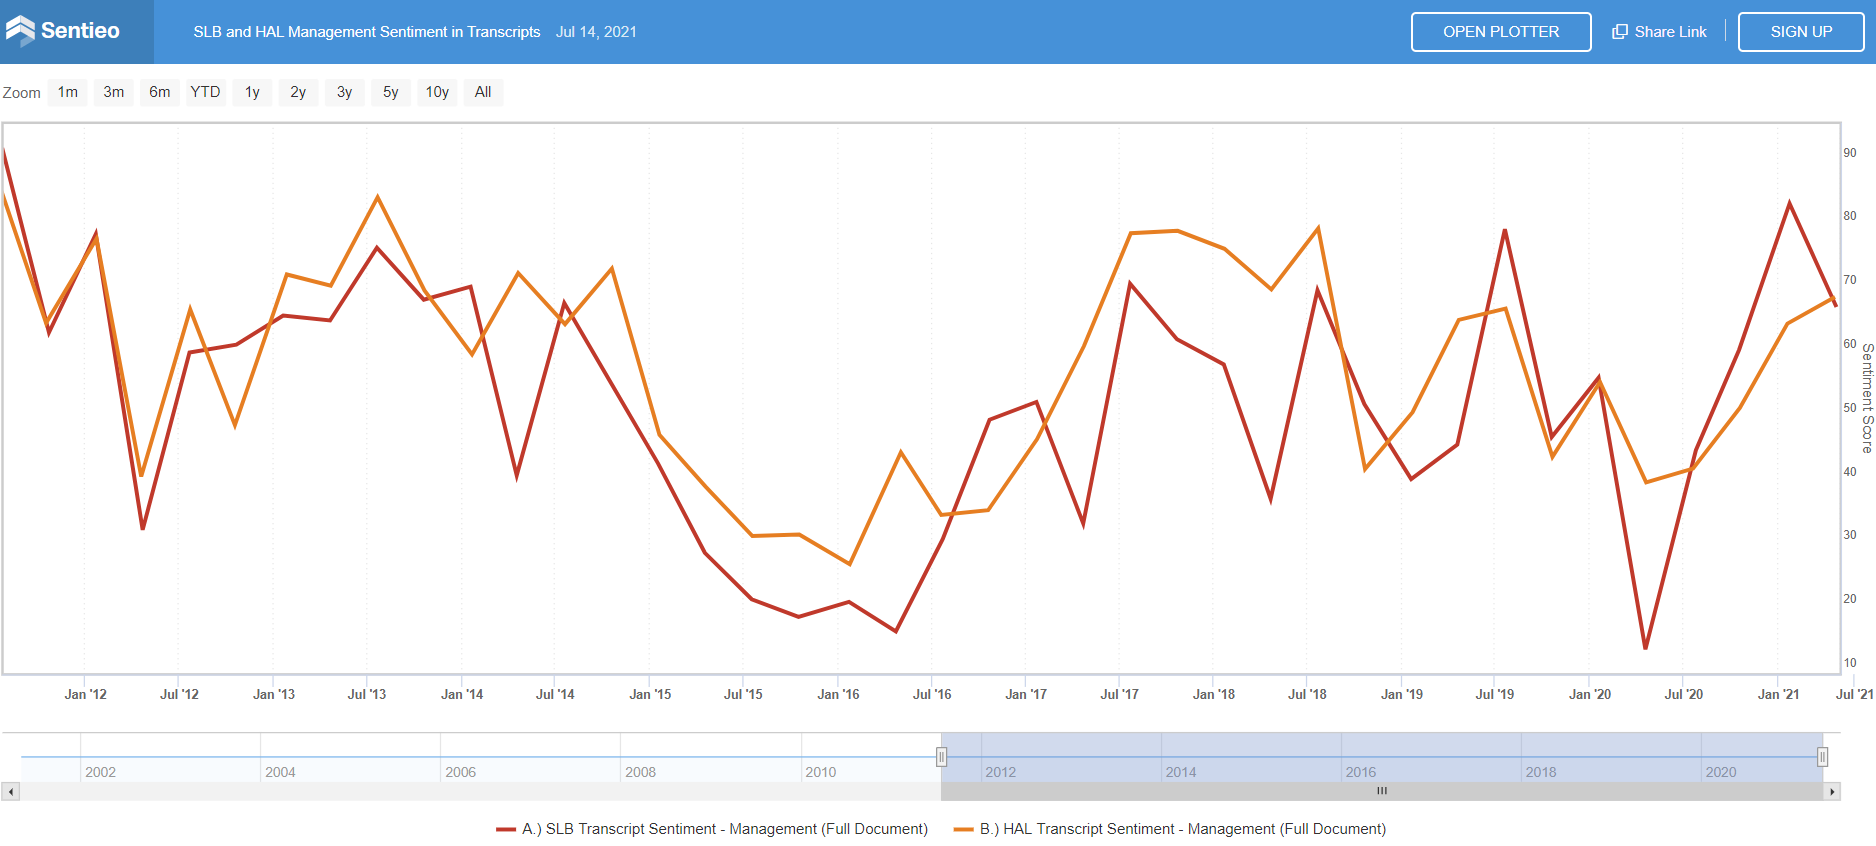
Task: Click the Jul 14, 2021 date
Action: 596,32
